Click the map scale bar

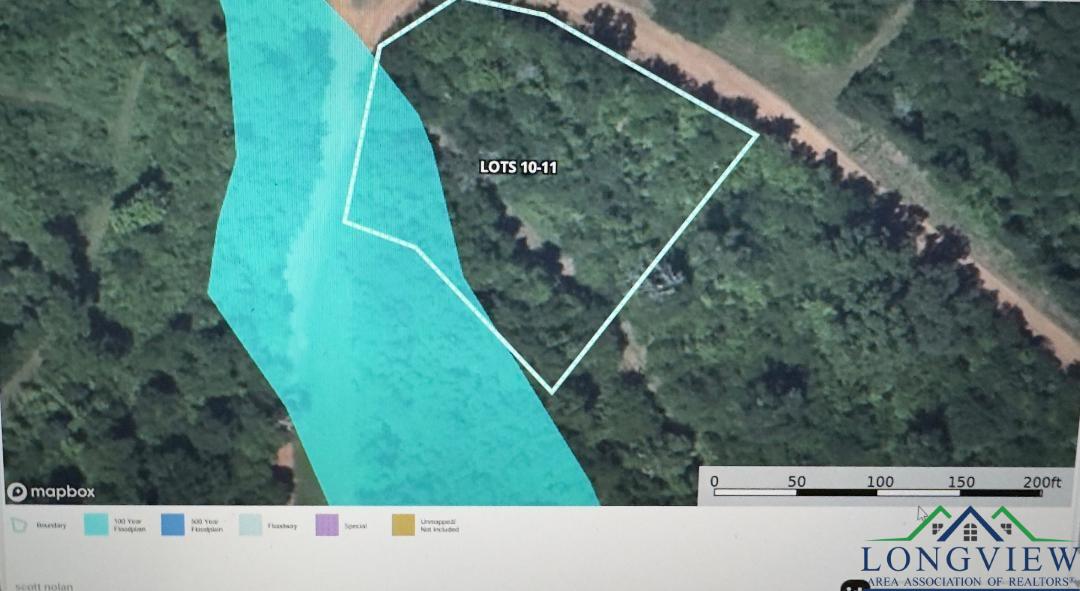877,492
